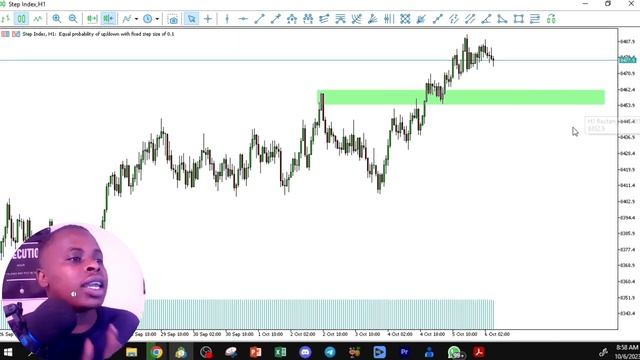The height and width of the screenshot is (360, 640).
Task: Open Google Chrome from the taskbar
Action: pyautogui.click(x=156, y=352)
